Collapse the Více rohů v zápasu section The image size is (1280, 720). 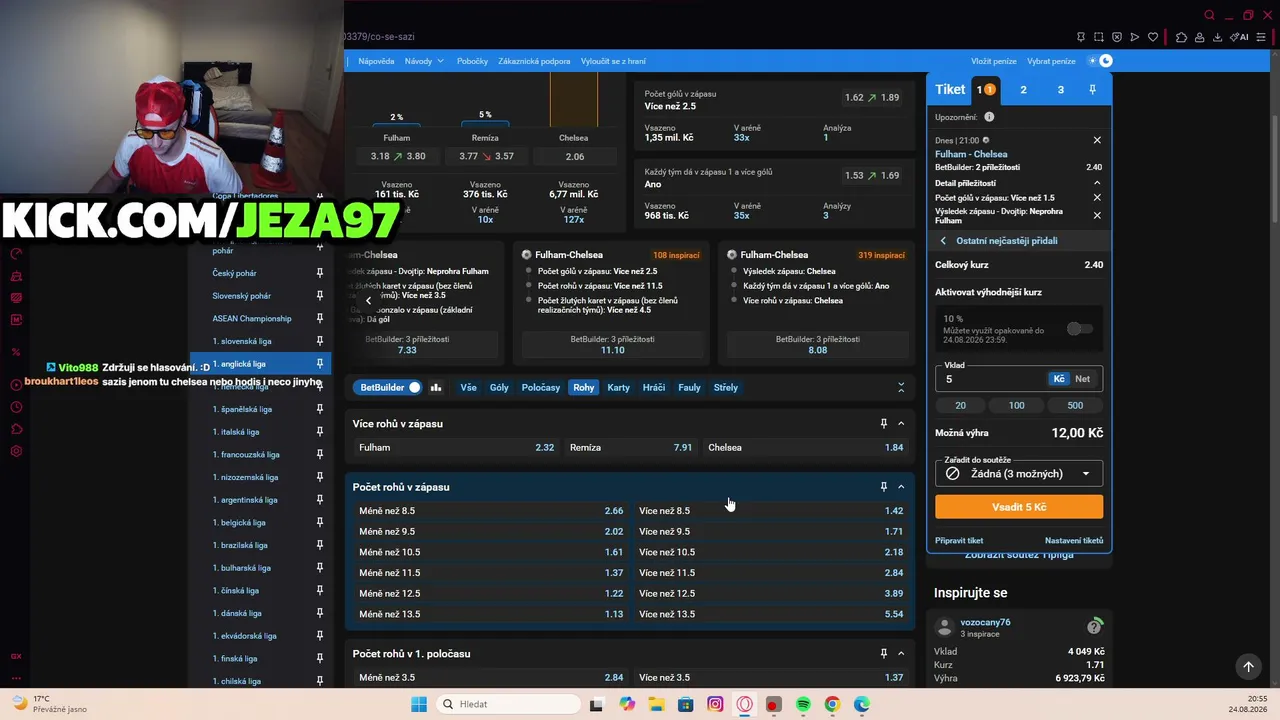(901, 424)
